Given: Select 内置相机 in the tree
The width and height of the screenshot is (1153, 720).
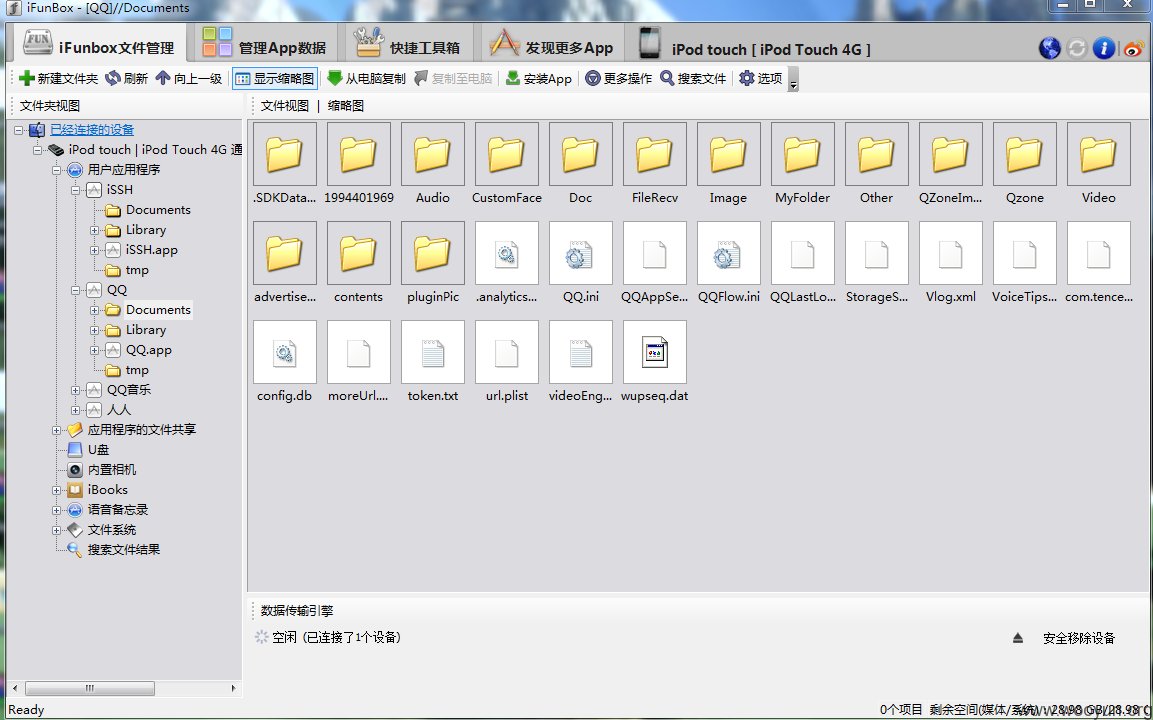Looking at the screenshot, I should pyautogui.click(x=112, y=469).
